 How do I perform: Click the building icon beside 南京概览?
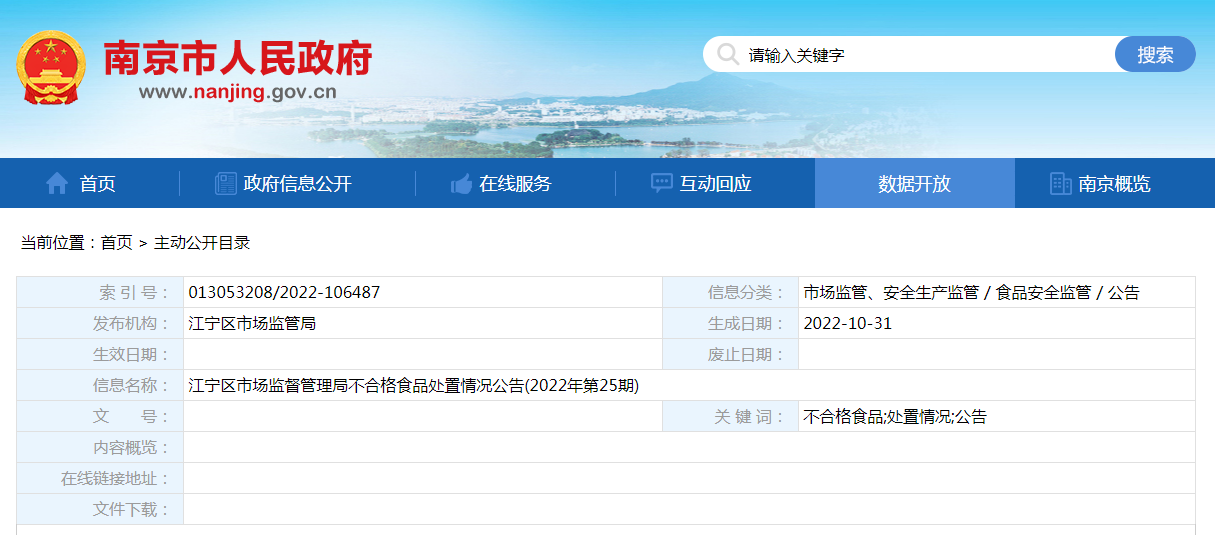(1060, 184)
